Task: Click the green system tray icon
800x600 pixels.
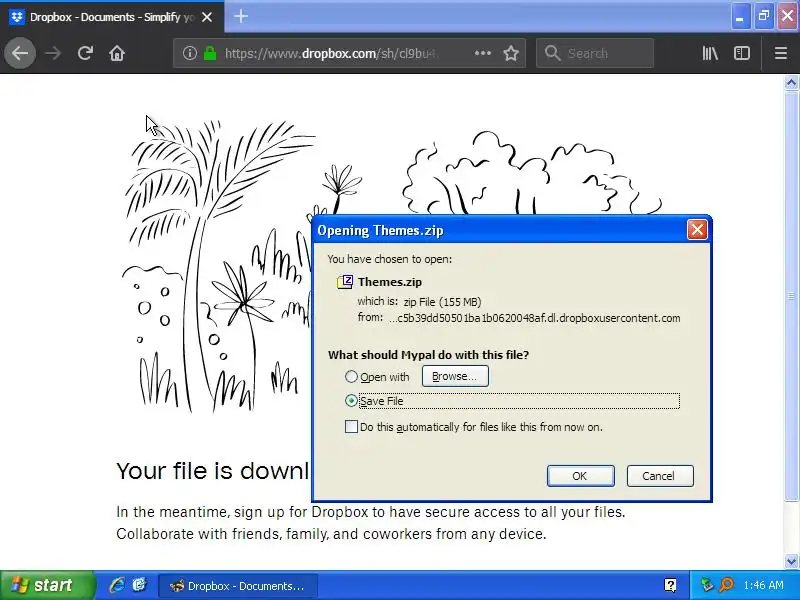Action: click(707, 585)
